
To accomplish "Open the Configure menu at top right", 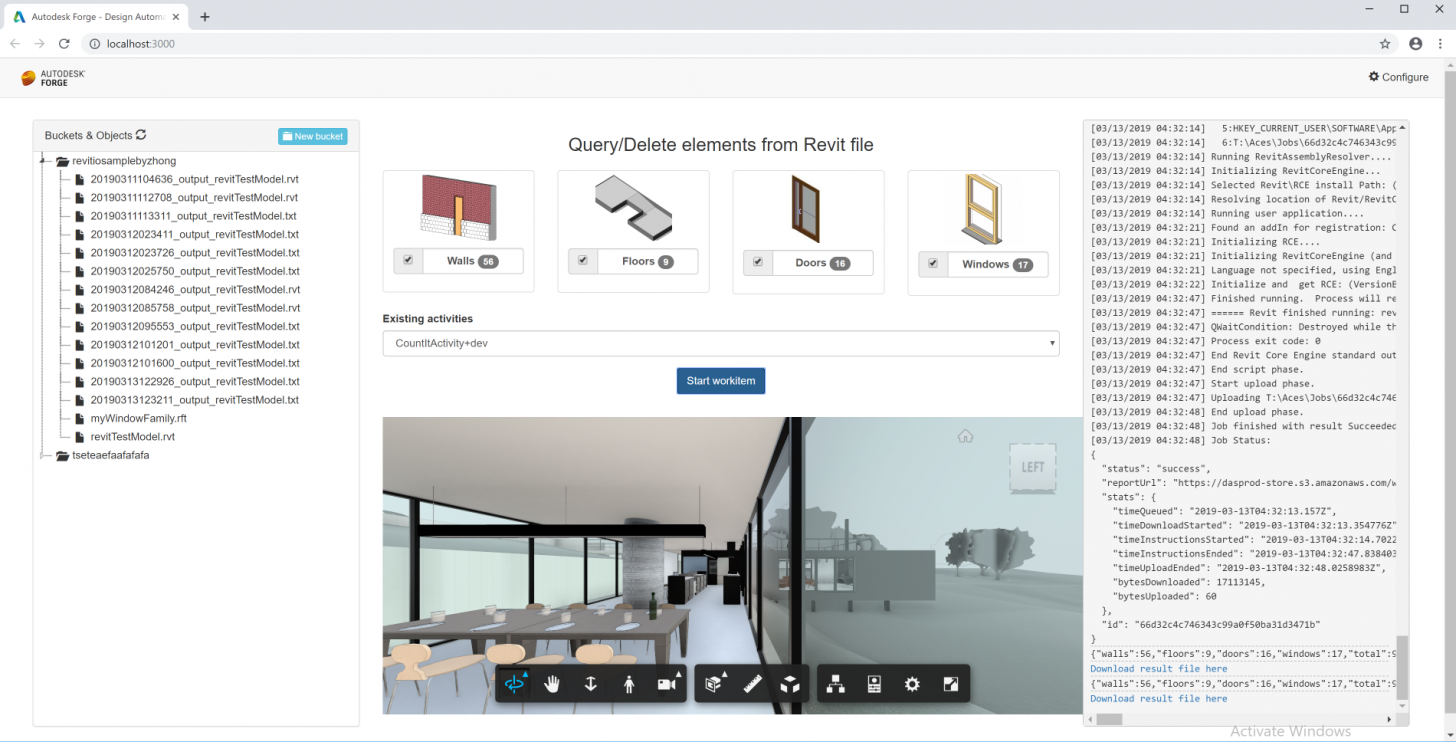I will (x=1397, y=77).
